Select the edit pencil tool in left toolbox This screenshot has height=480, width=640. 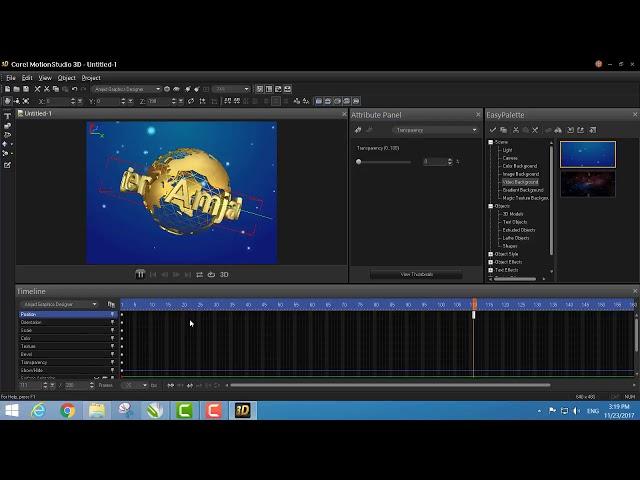coord(7,165)
